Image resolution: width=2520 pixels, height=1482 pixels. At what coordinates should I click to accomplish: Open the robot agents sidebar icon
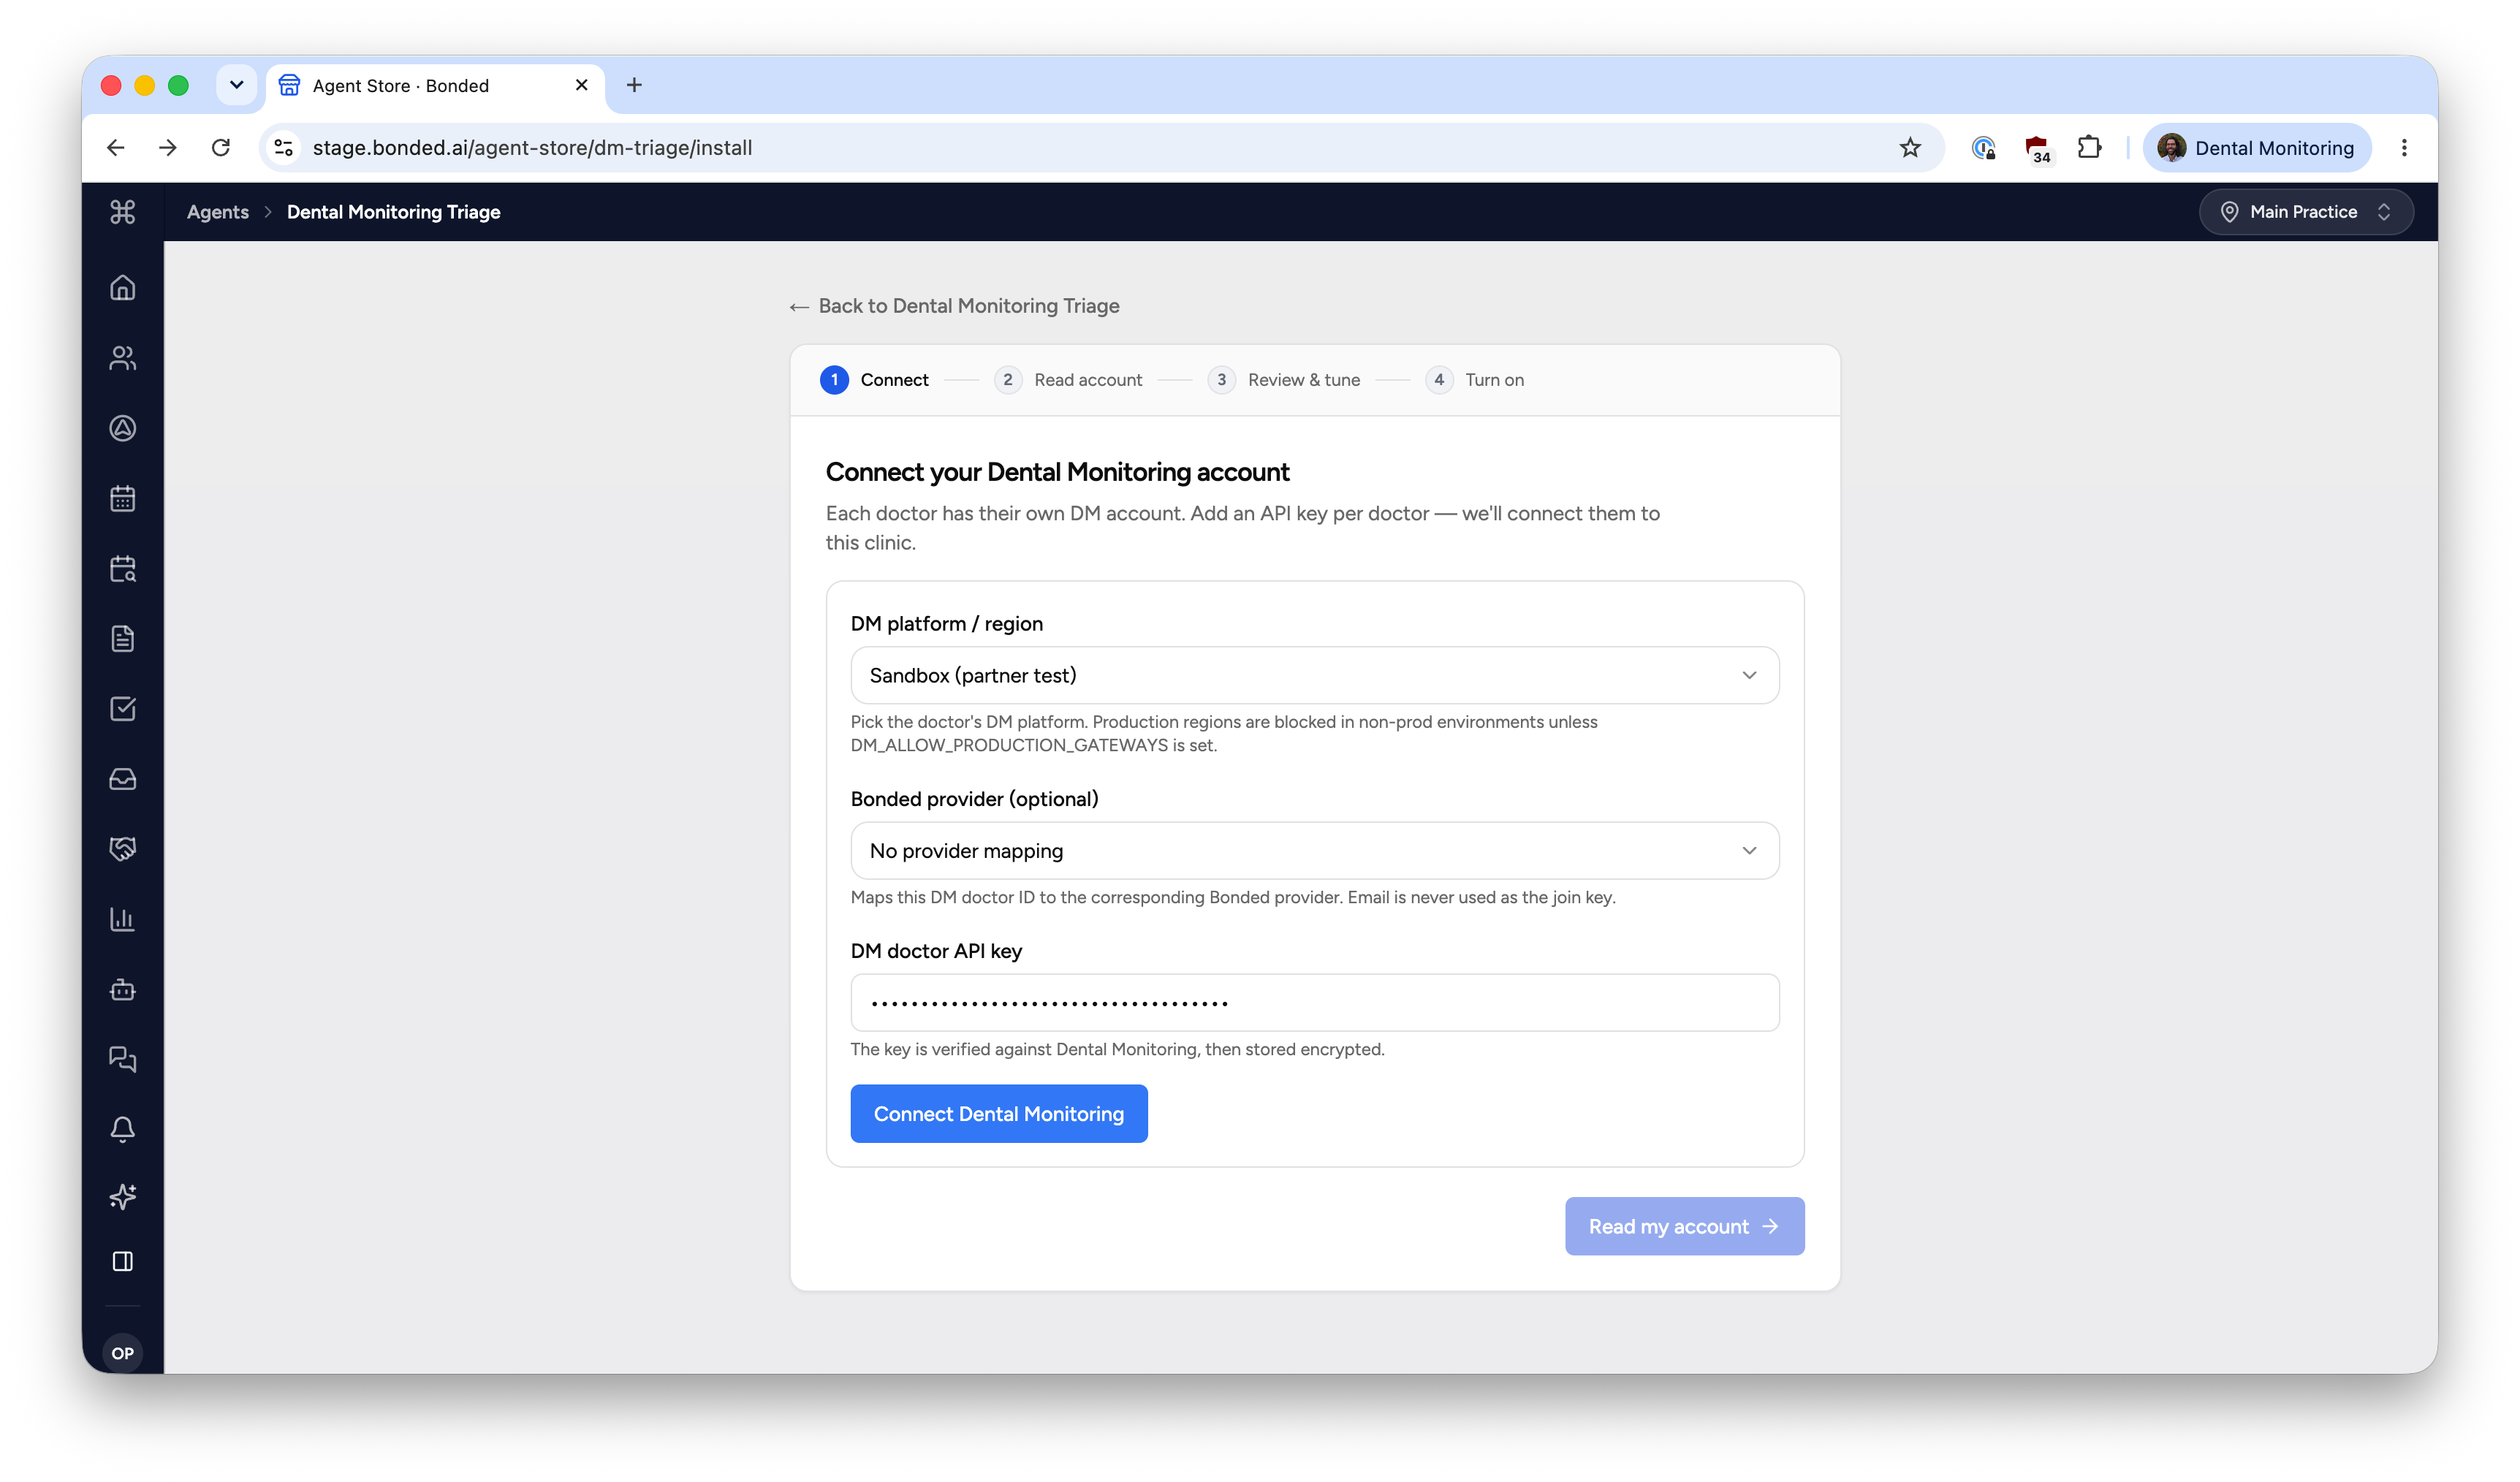click(122, 989)
